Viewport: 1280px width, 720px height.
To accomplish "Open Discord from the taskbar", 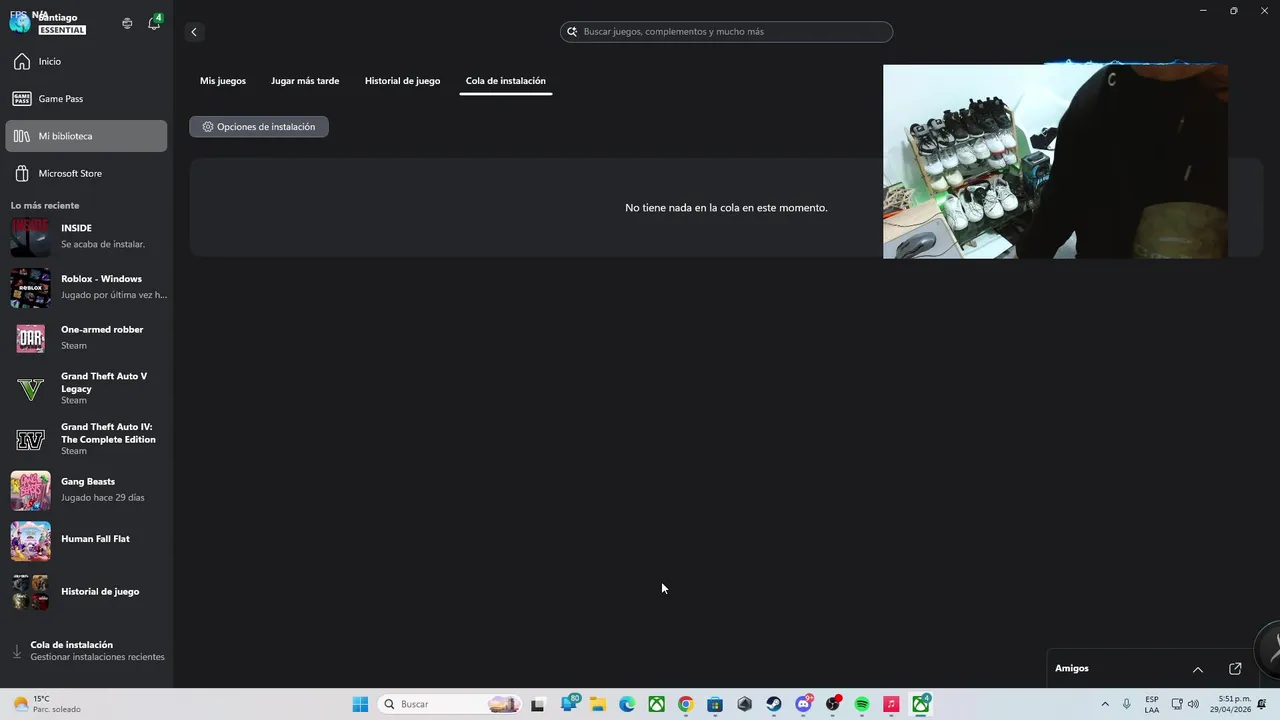I will point(803,704).
